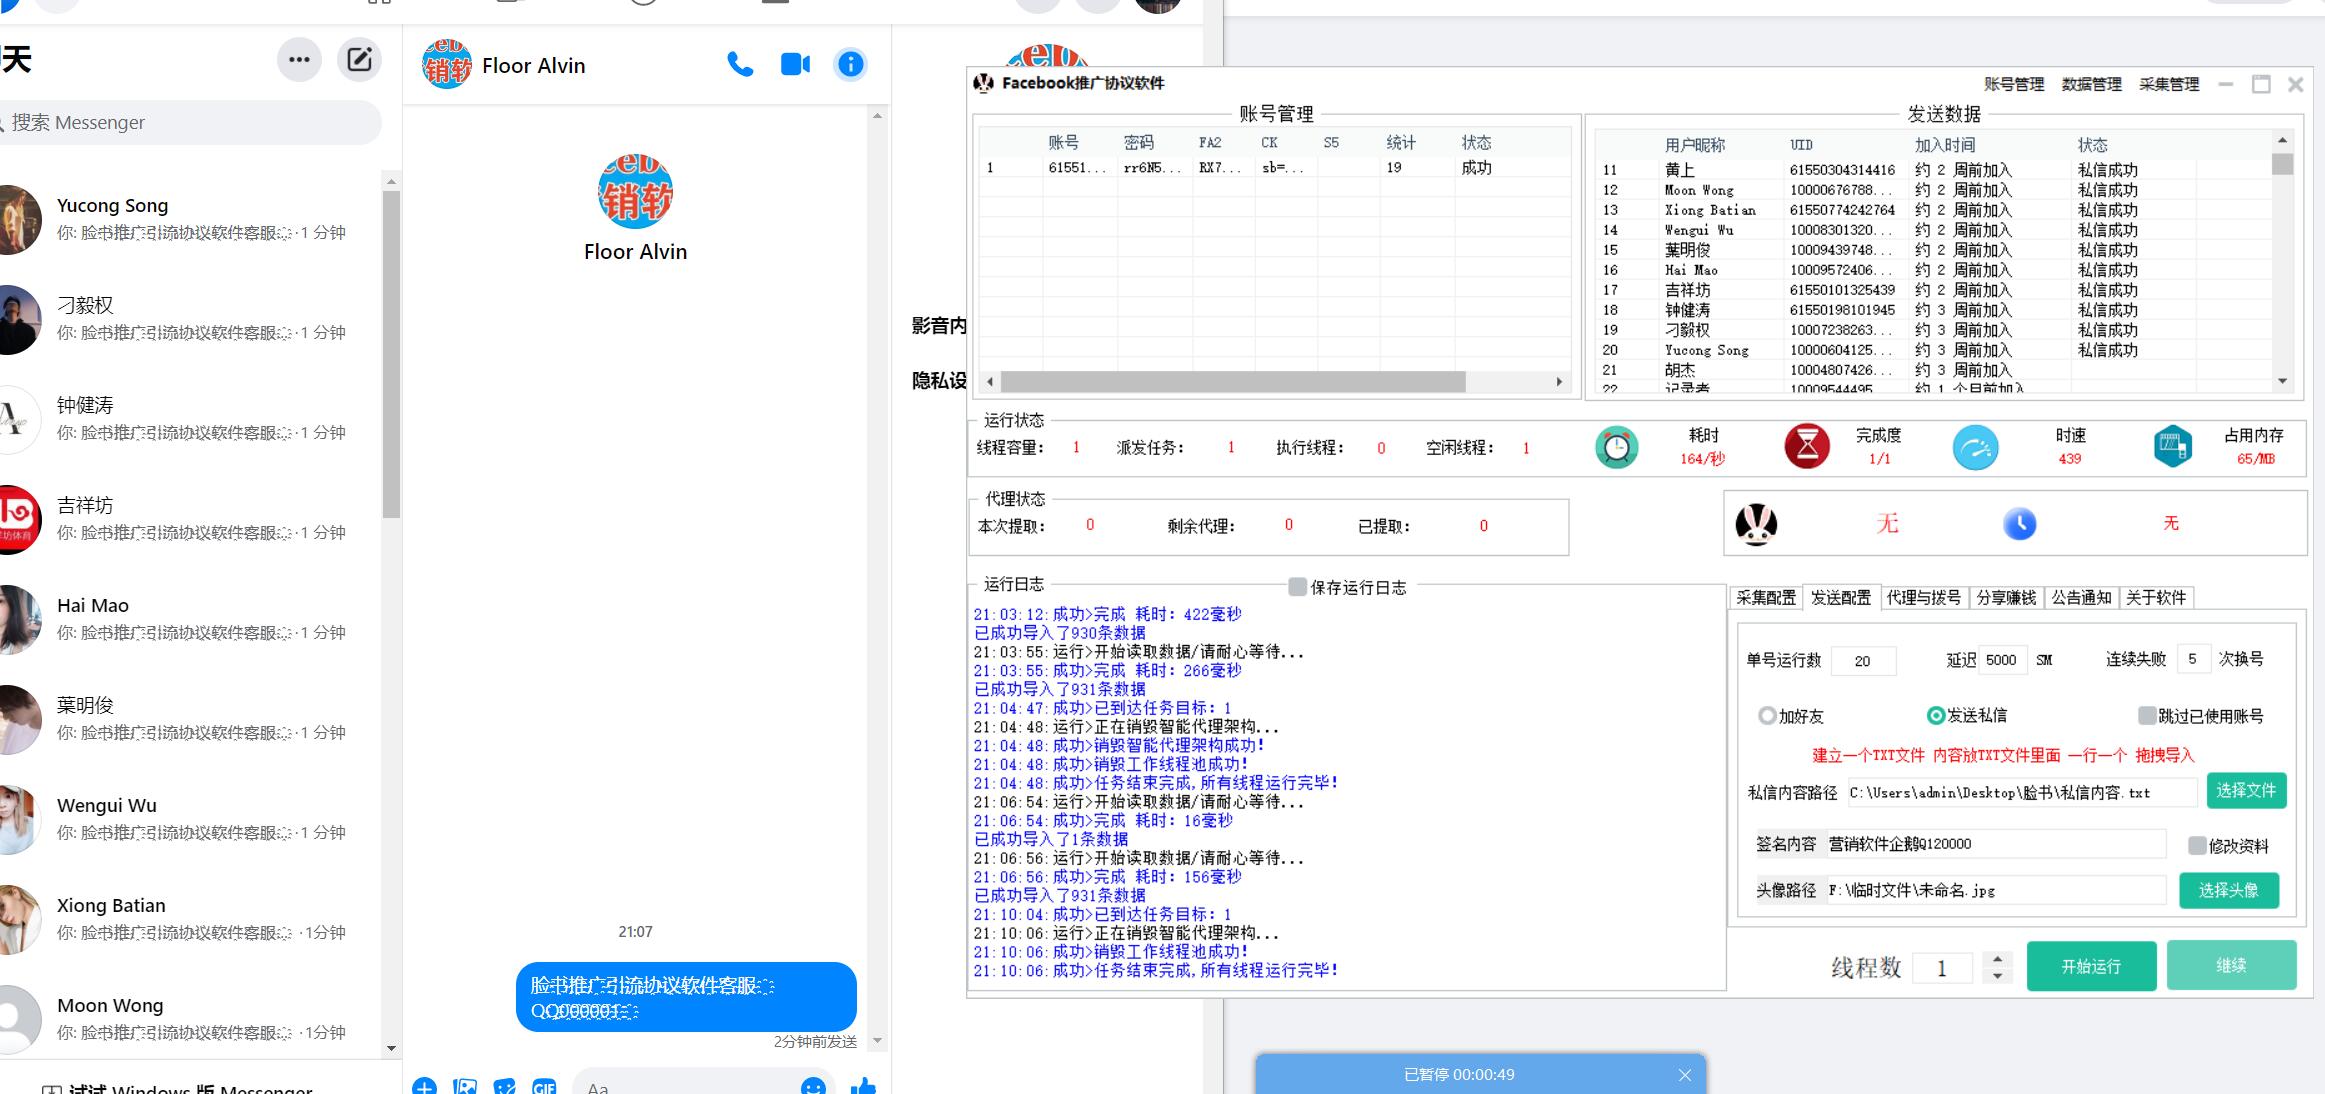Viewport: 2325px width, 1094px height.
Task: Switch to the 采集配置 tab
Action: (1766, 598)
